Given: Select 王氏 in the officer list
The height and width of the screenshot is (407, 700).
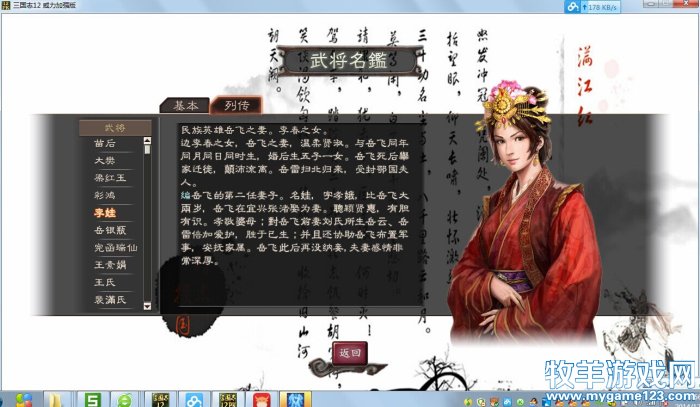Looking at the screenshot, I should click(x=105, y=282).
